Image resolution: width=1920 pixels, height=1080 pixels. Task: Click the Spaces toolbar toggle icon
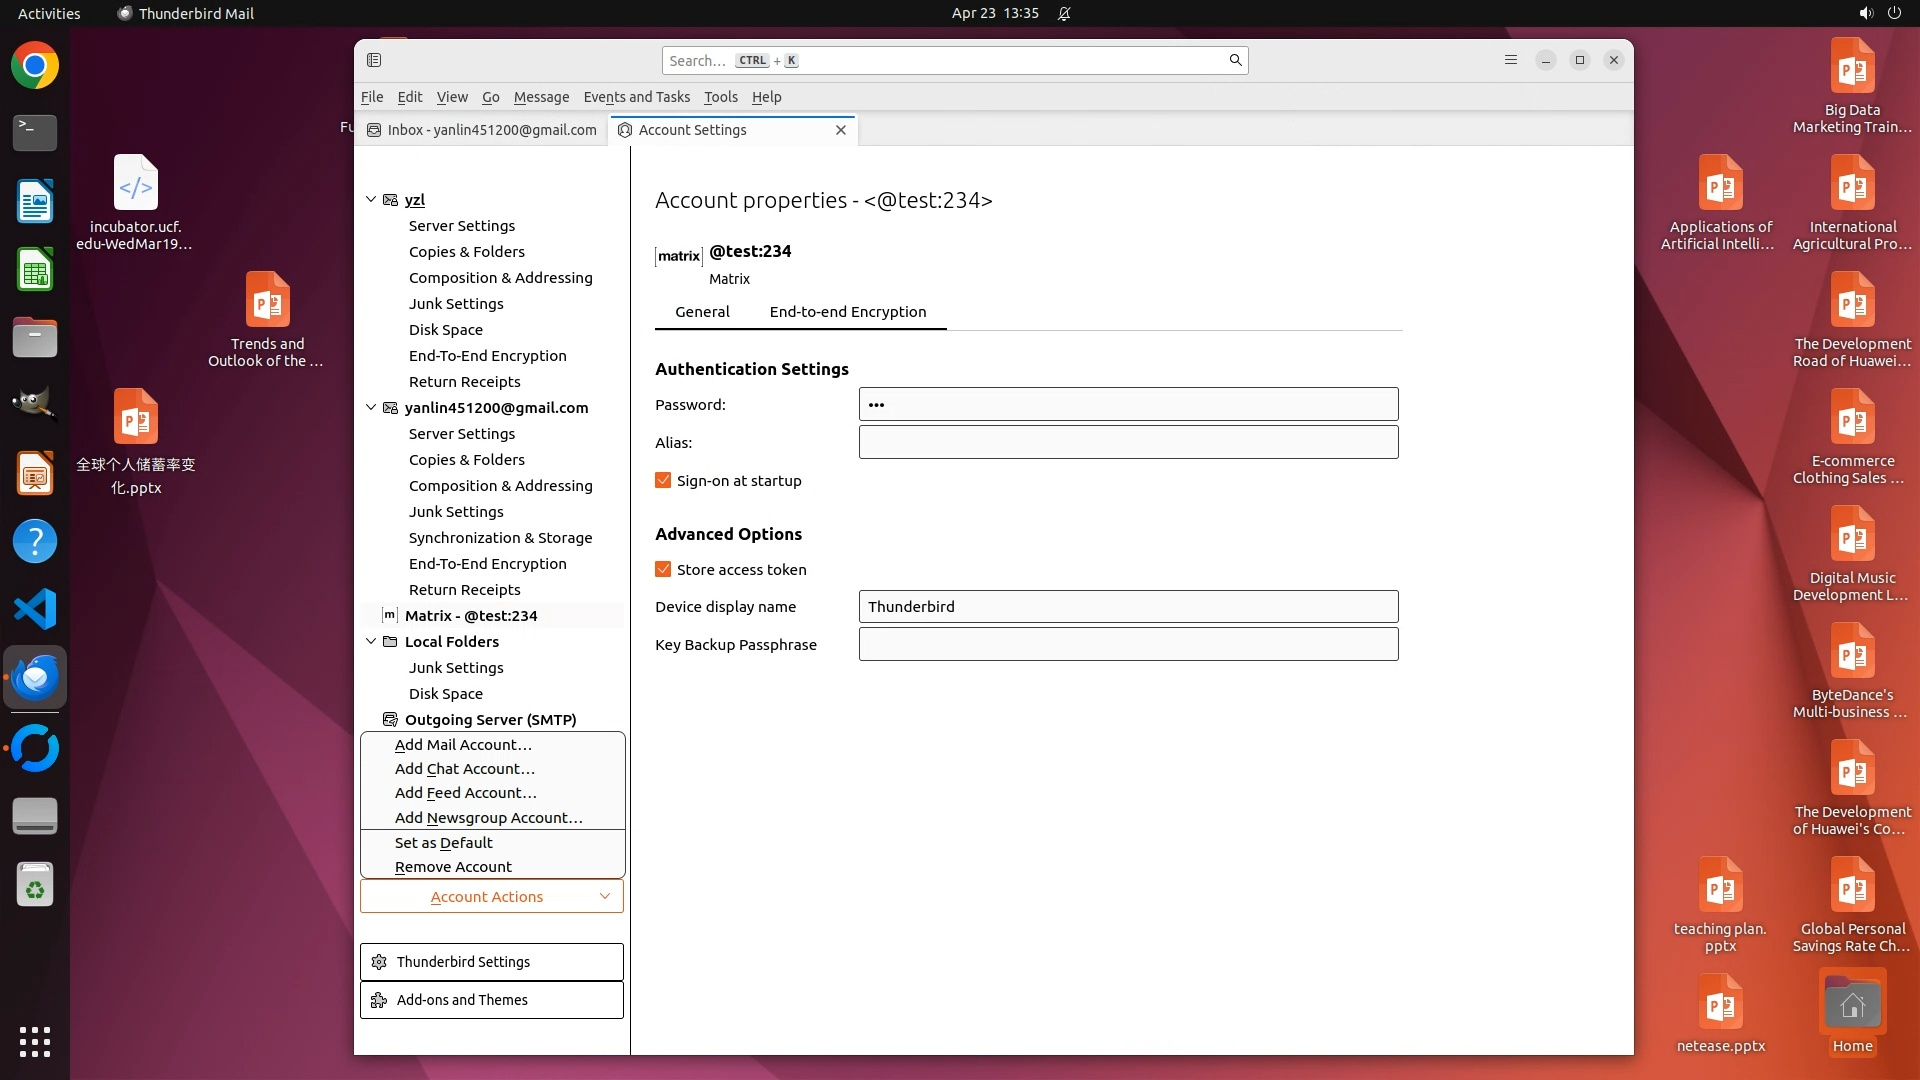tap(374, 60)
